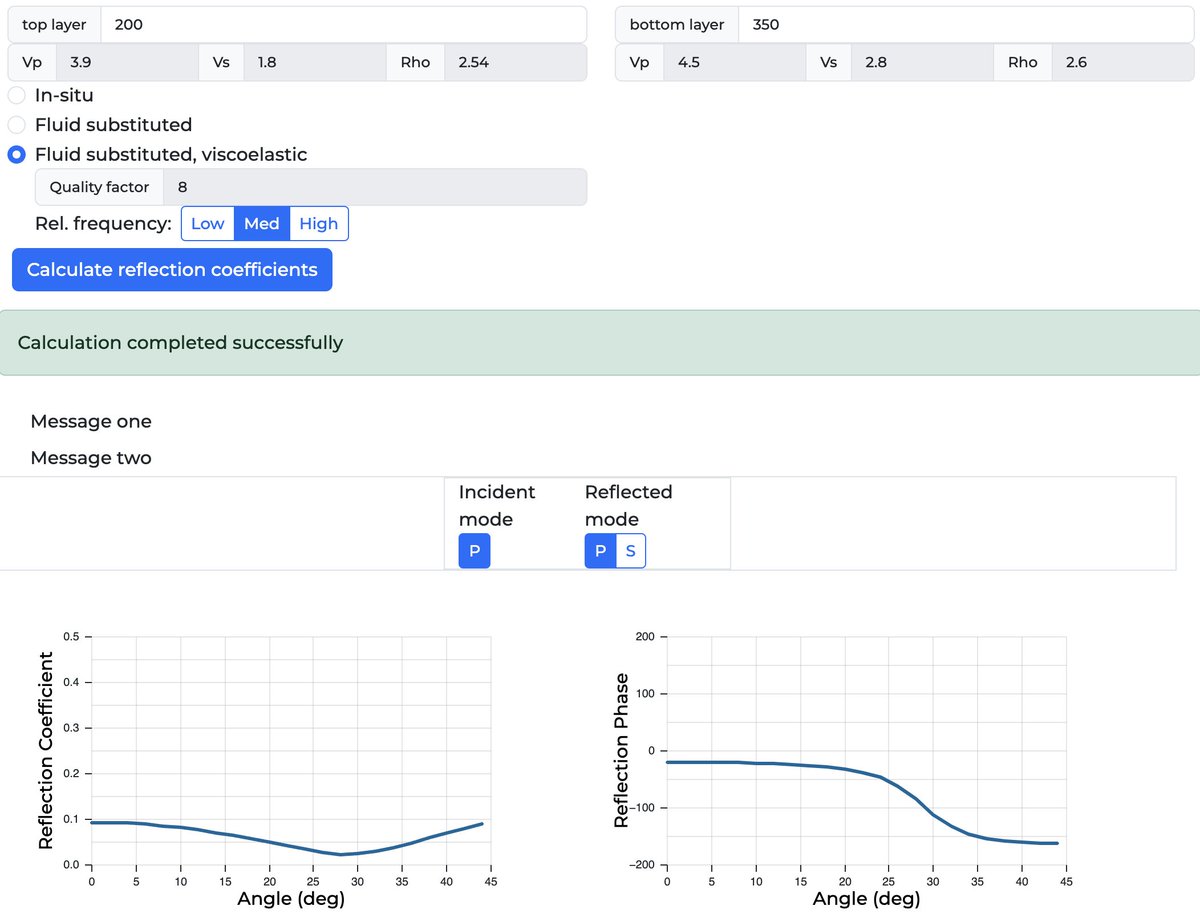Change the top layer Vp value
Screen dimensions: 1200x918
[x=130, y=62]
